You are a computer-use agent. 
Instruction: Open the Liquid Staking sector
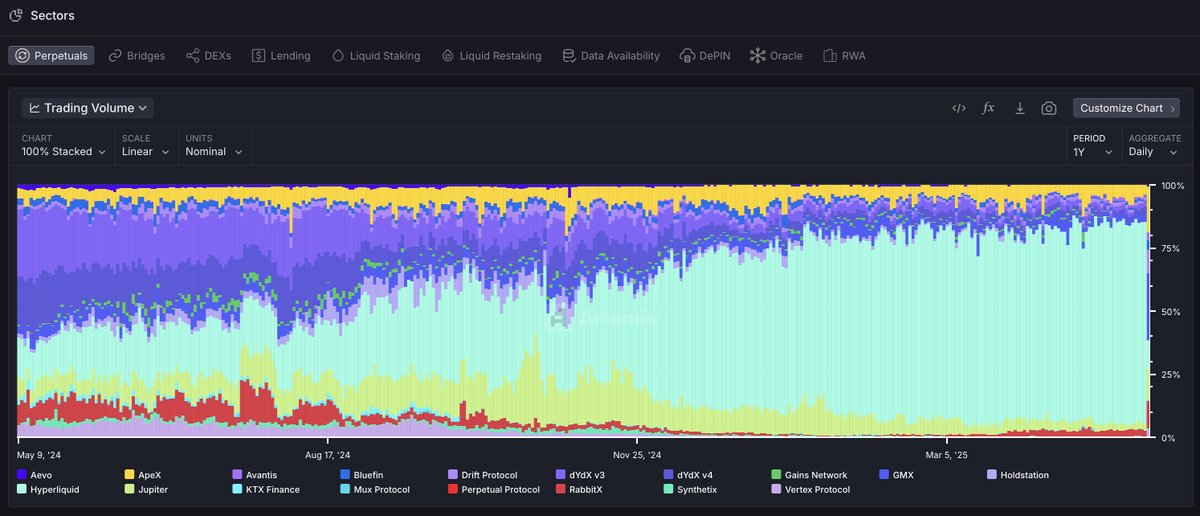[375, 56]
